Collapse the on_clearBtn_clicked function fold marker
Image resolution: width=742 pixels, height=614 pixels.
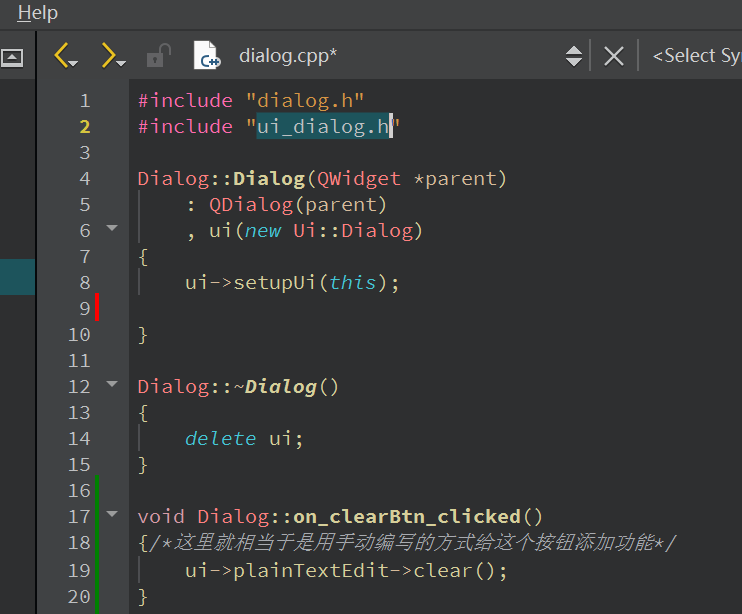point(112,516)
